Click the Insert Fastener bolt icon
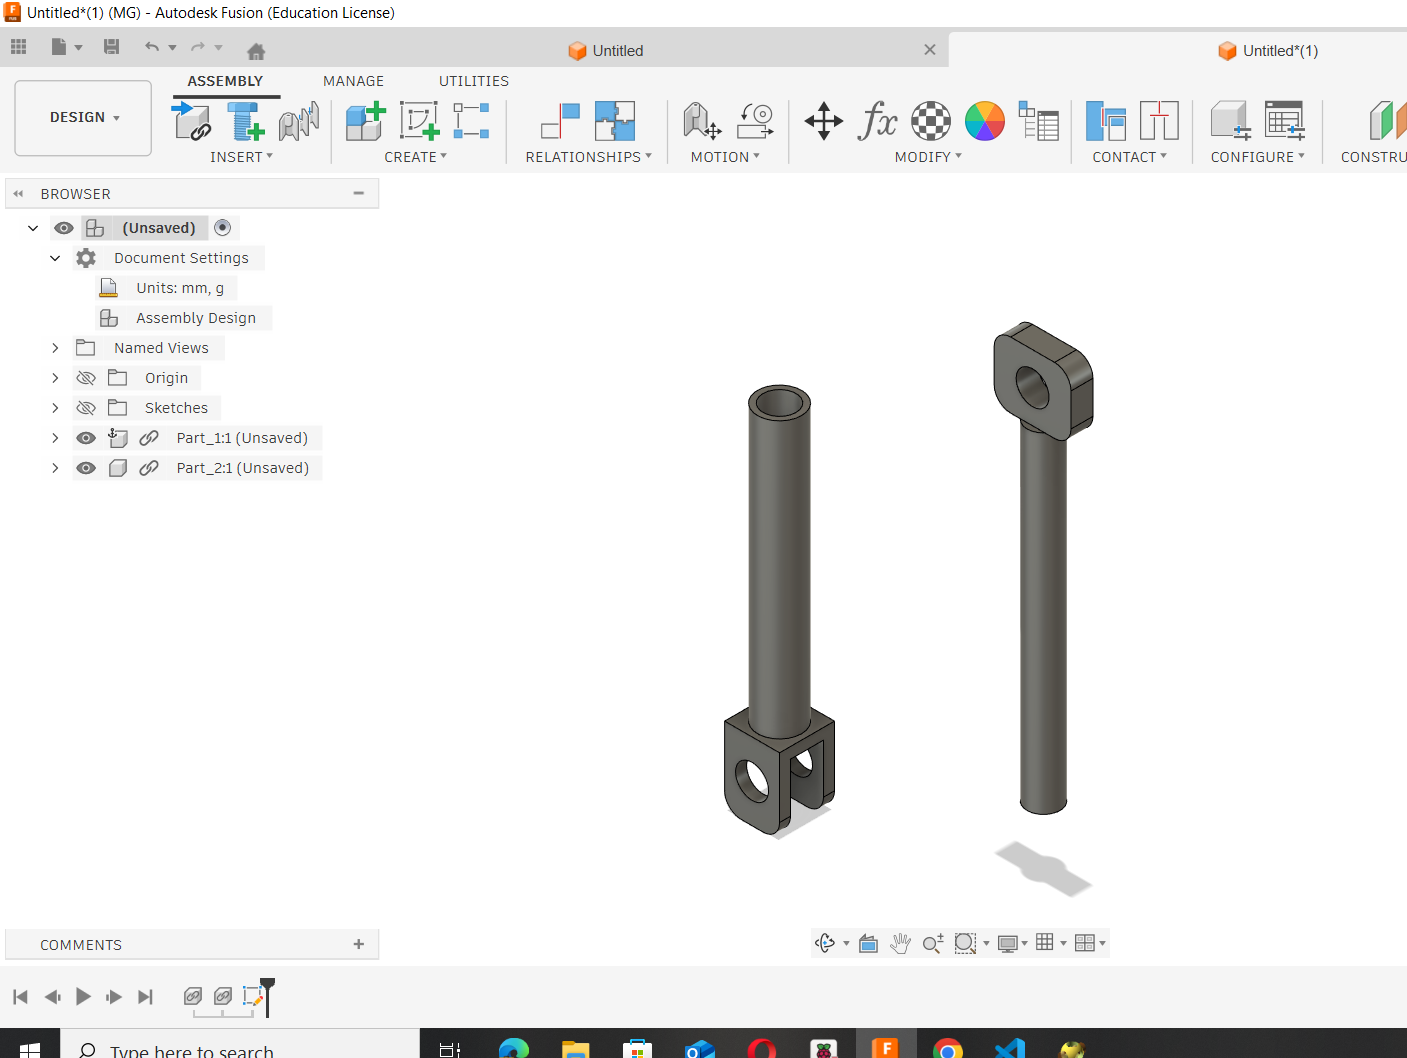This screenshot has width=1407, height=1058. pos(246,121)
